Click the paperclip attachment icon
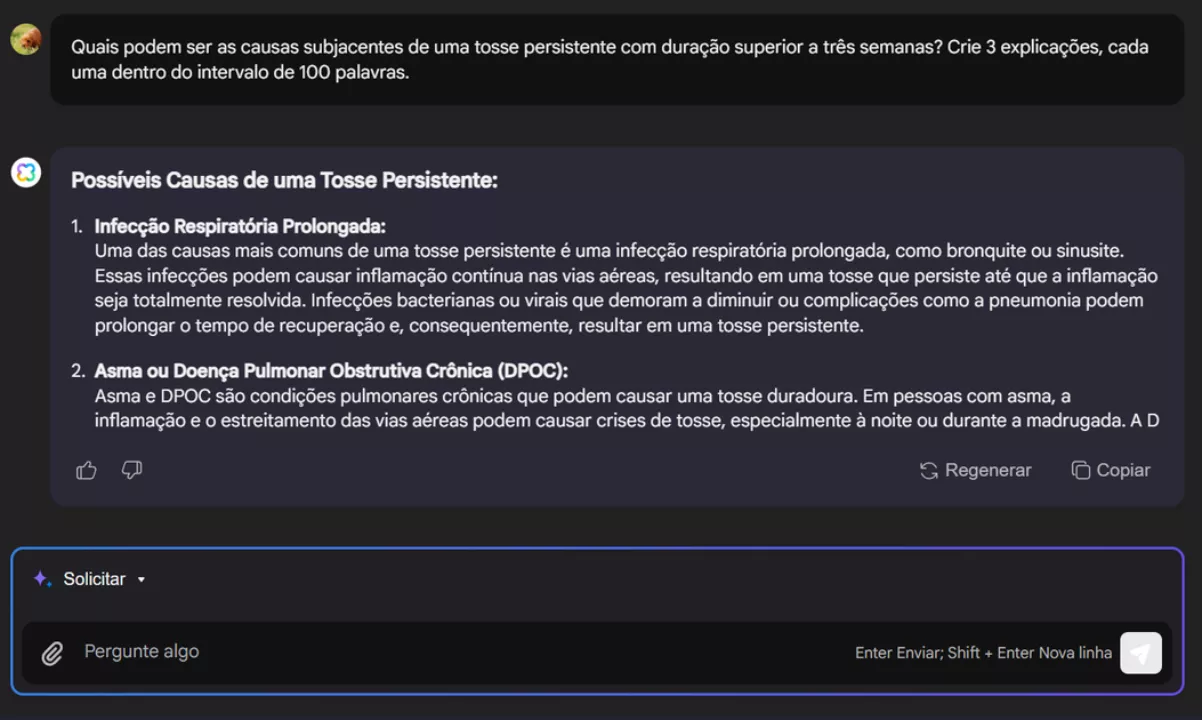 (52, 653)
